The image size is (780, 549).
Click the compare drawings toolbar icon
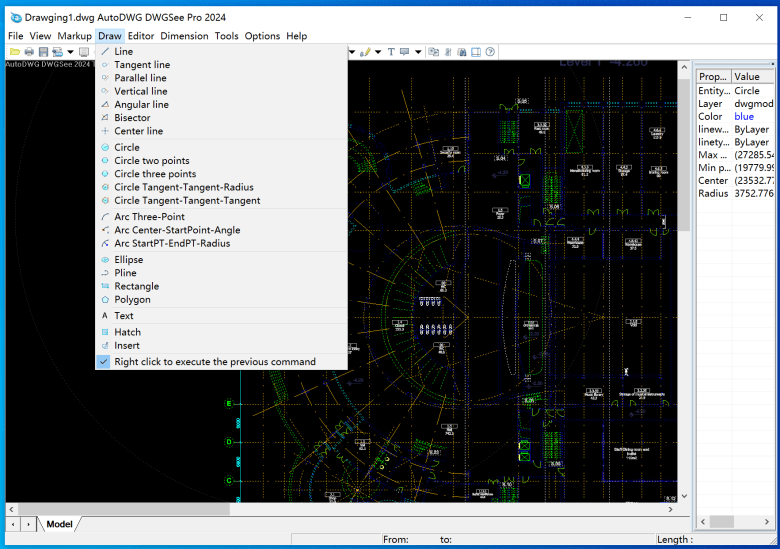tap(434, 52)
